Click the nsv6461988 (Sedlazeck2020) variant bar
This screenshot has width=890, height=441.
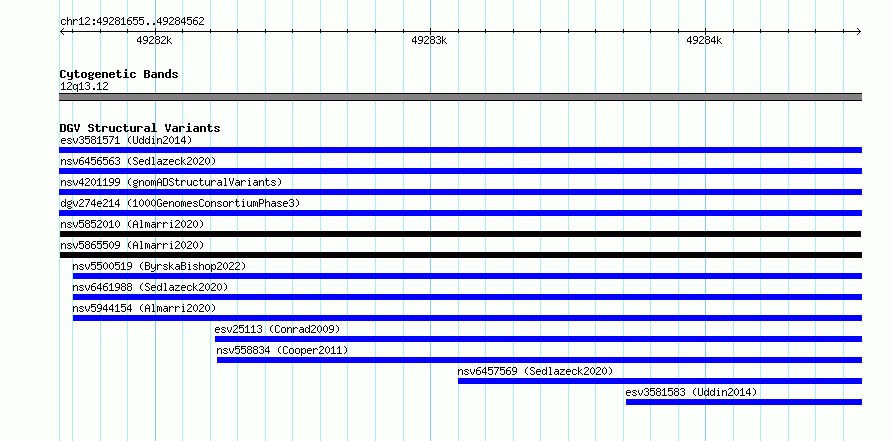click(x=467, y=297)
